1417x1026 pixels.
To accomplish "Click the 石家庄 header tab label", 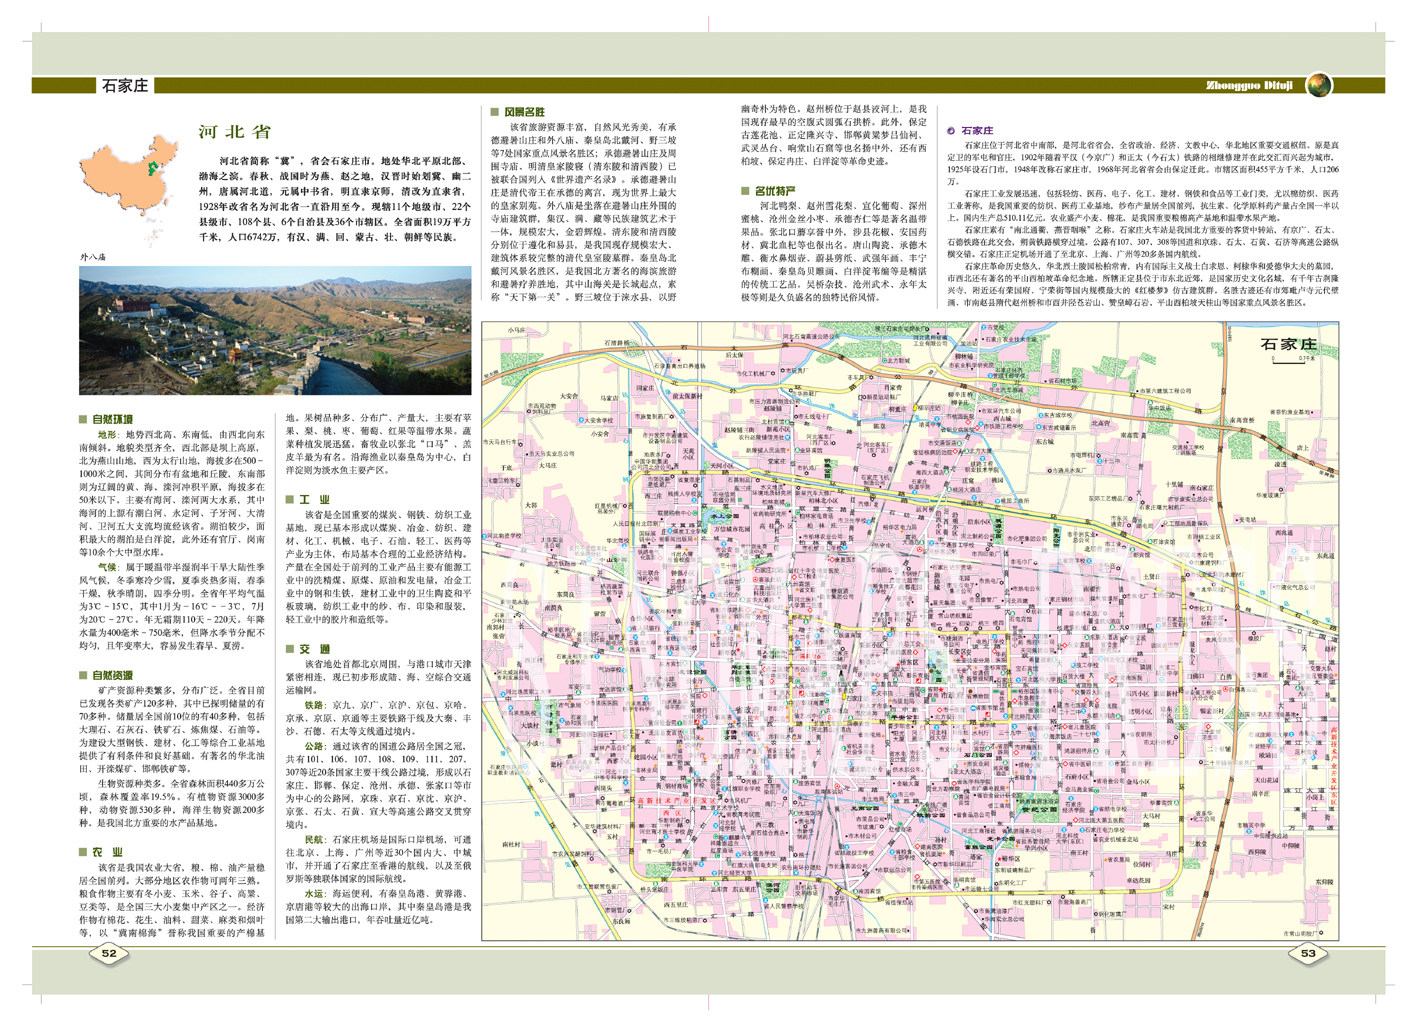I will [x=124, y=86].
